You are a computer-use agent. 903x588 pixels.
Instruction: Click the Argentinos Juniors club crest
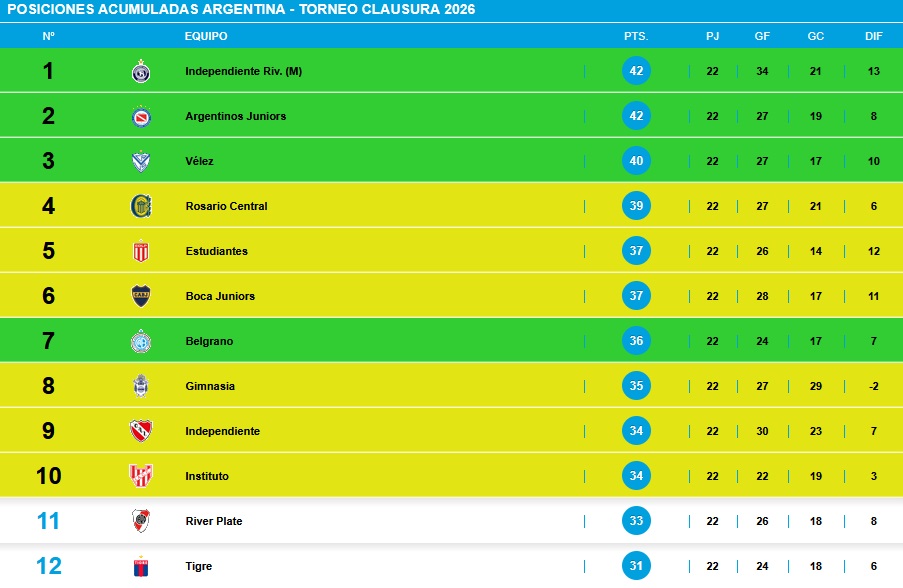click(141, 116)
